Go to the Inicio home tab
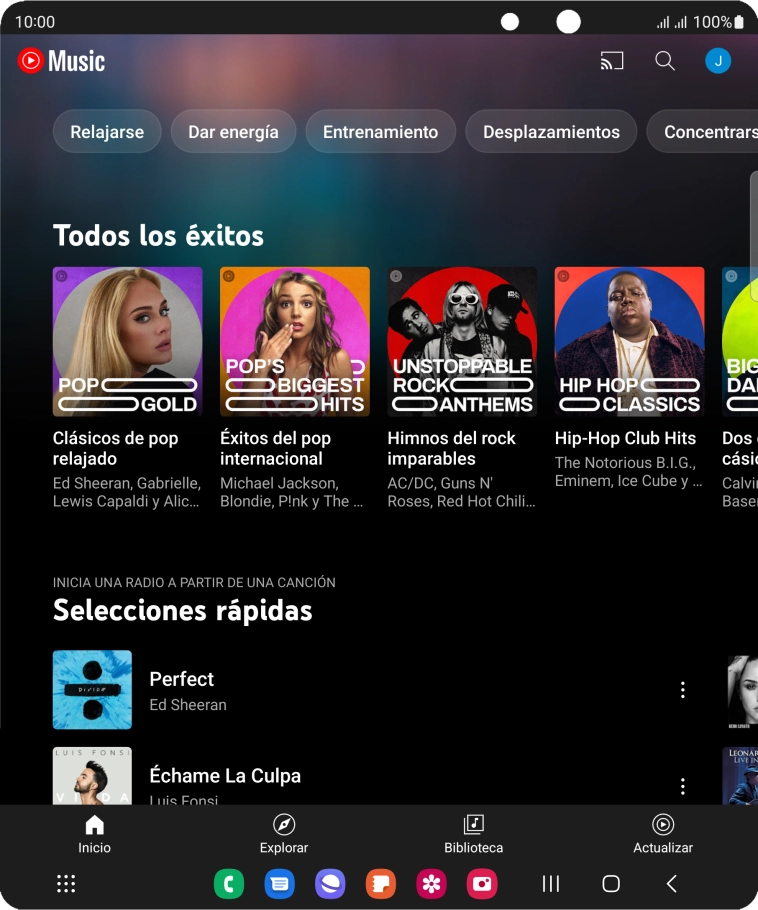This screenshot has width=758, height=910. tap(95, 833)
